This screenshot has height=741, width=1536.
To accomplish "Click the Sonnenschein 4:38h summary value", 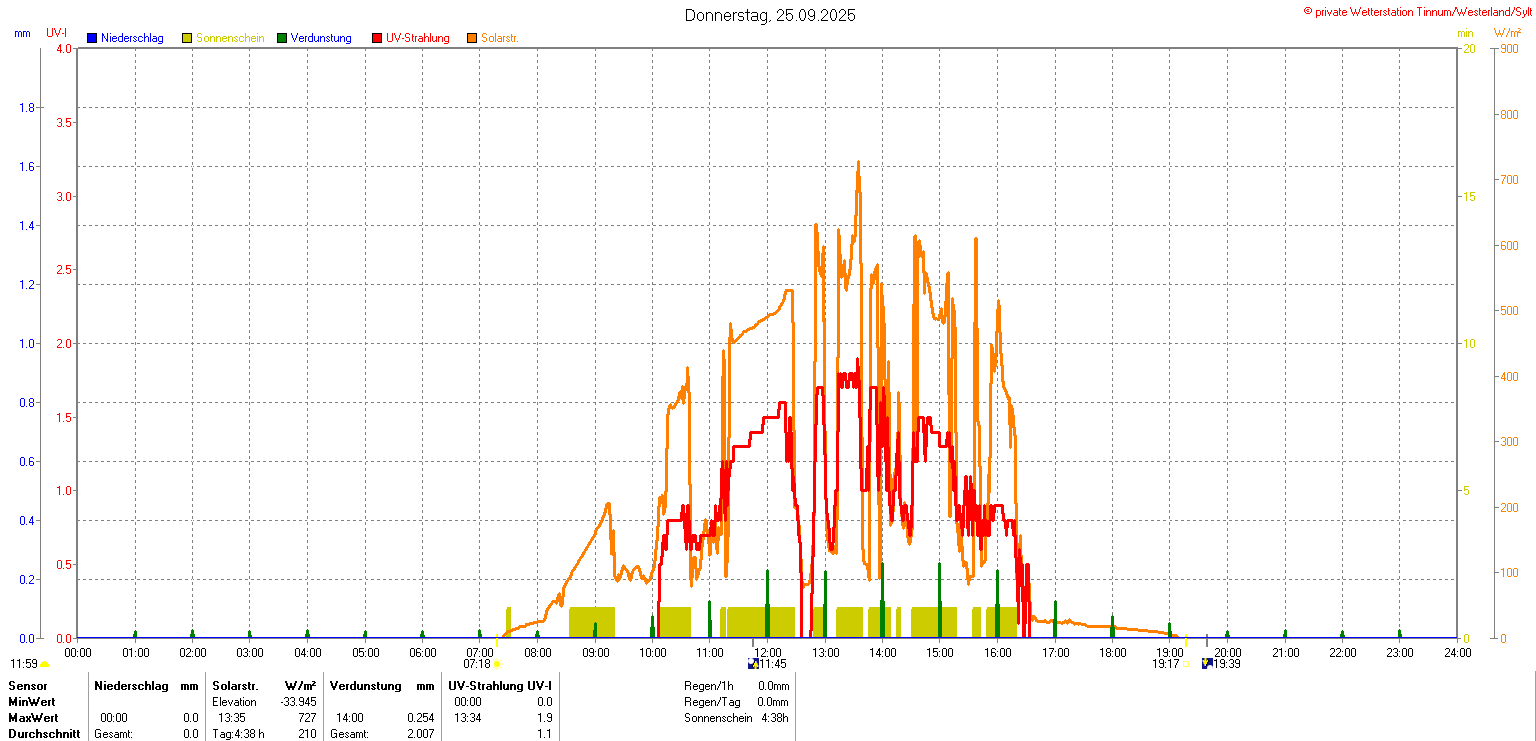I will pos(774,718).
